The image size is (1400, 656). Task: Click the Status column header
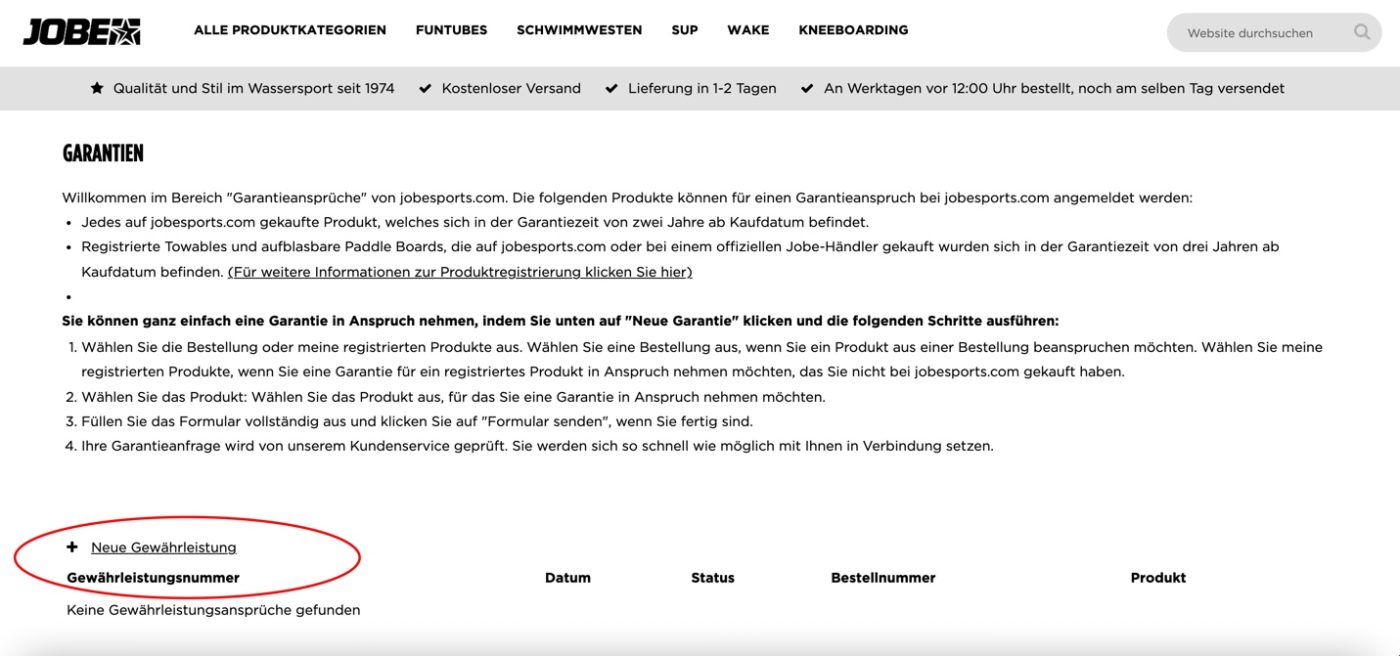[x=713, y=578]
